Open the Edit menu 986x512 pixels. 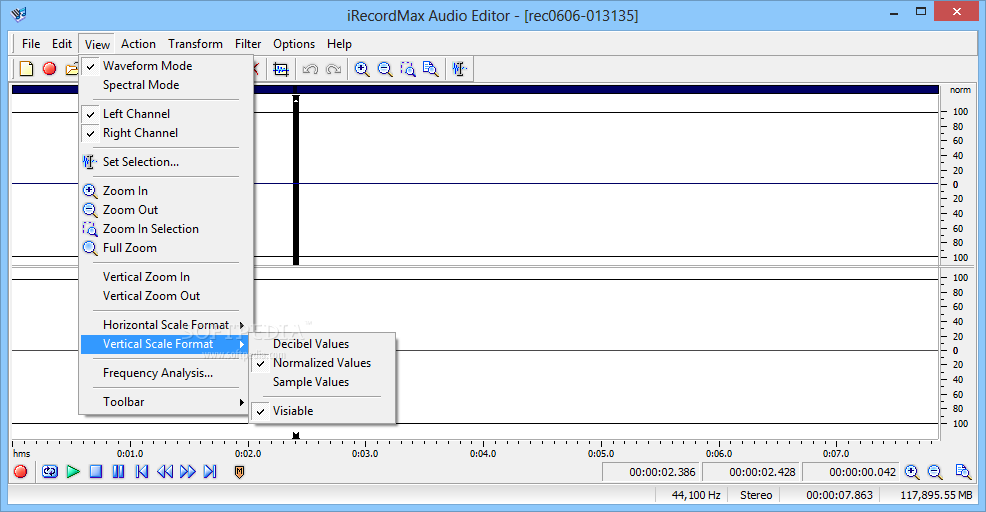click(62, 44)
